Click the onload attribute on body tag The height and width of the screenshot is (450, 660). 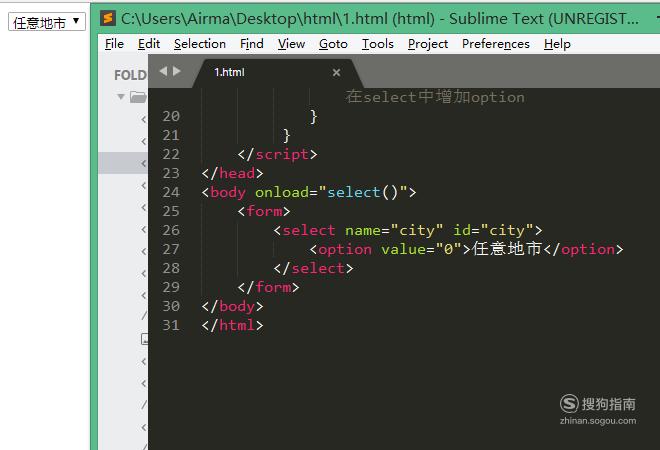282,192
